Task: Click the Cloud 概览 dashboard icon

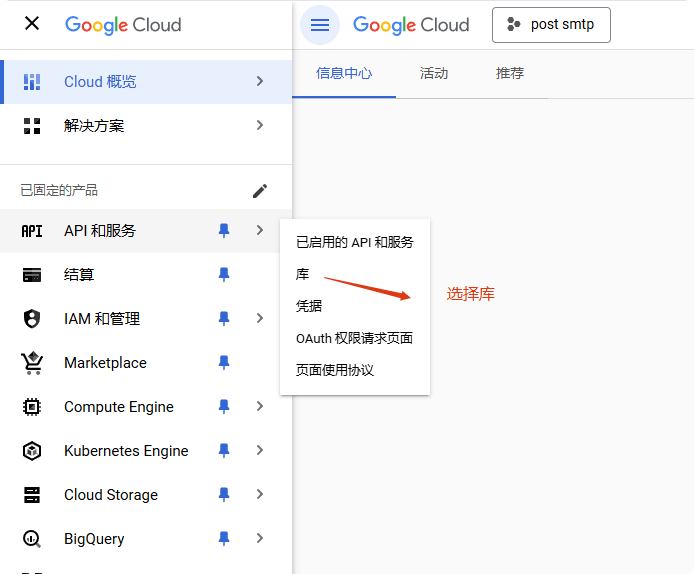Action: [x=32, y=82]
